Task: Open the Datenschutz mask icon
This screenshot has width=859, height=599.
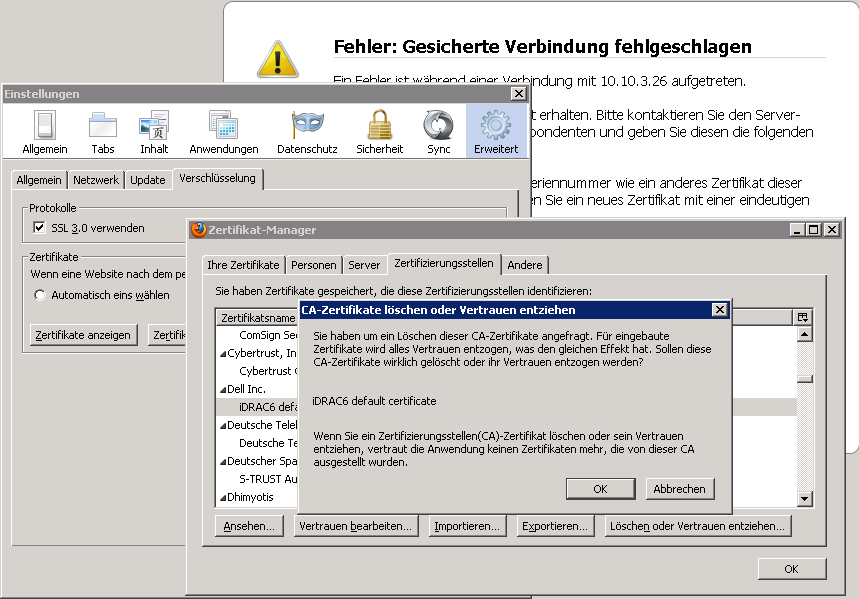Action: click(307, 125)
